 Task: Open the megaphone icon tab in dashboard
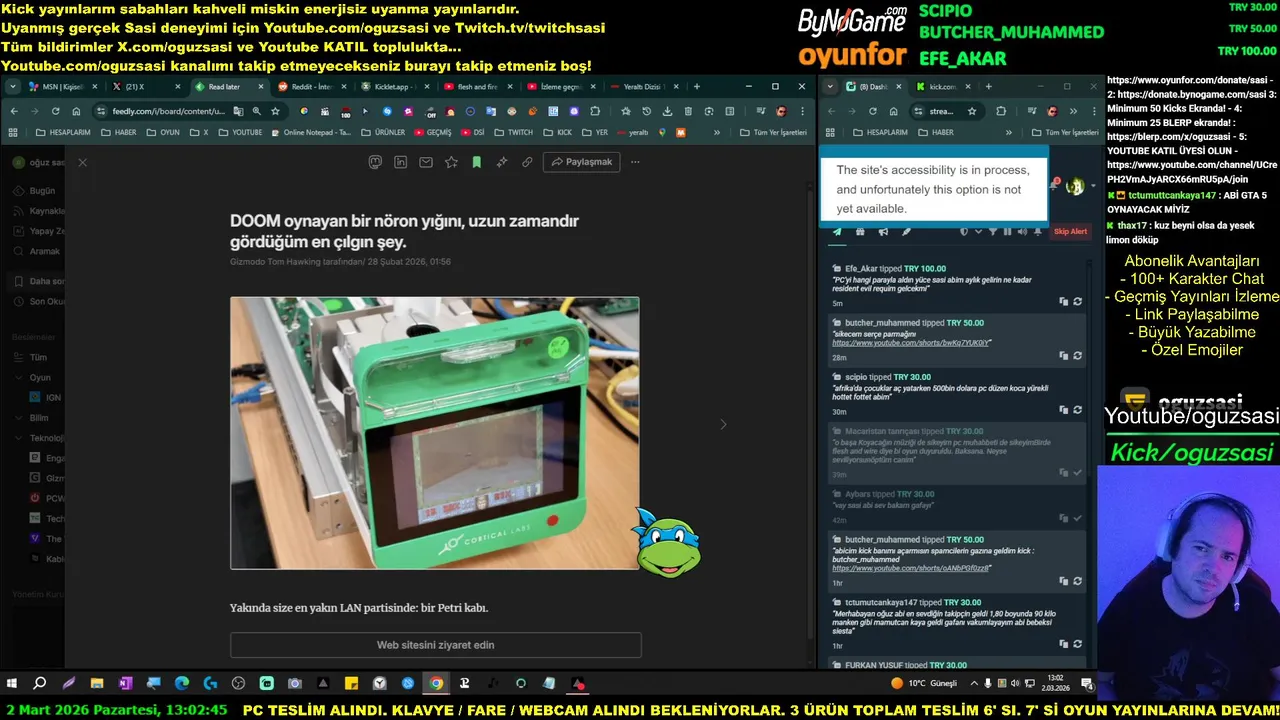[883, 232]
